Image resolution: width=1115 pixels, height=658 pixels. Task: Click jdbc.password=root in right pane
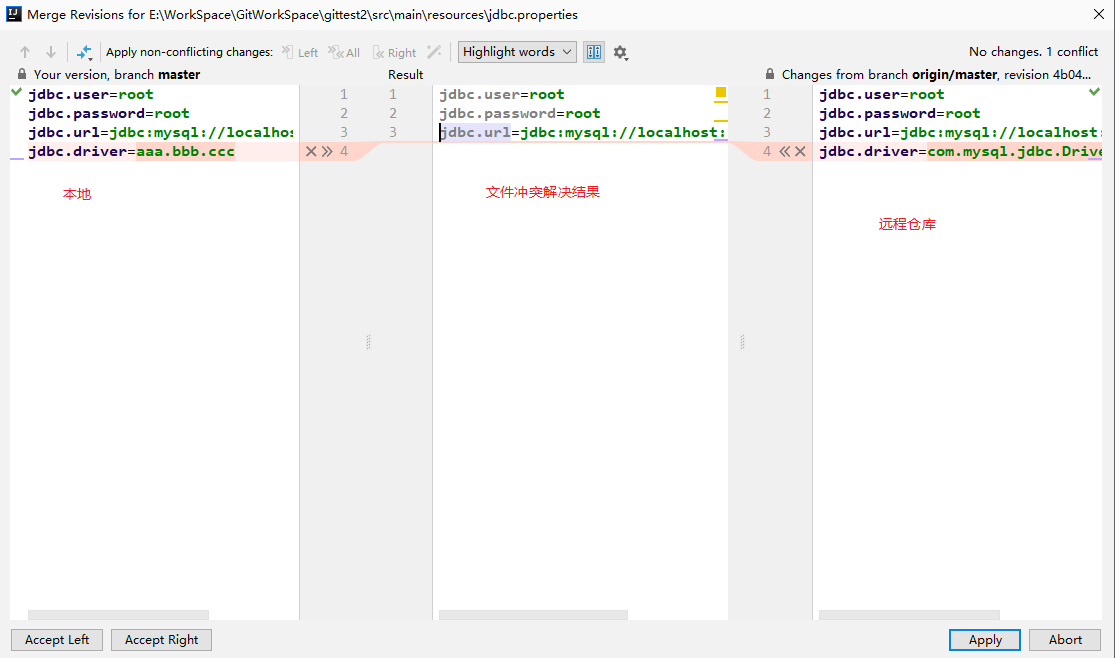900,113
